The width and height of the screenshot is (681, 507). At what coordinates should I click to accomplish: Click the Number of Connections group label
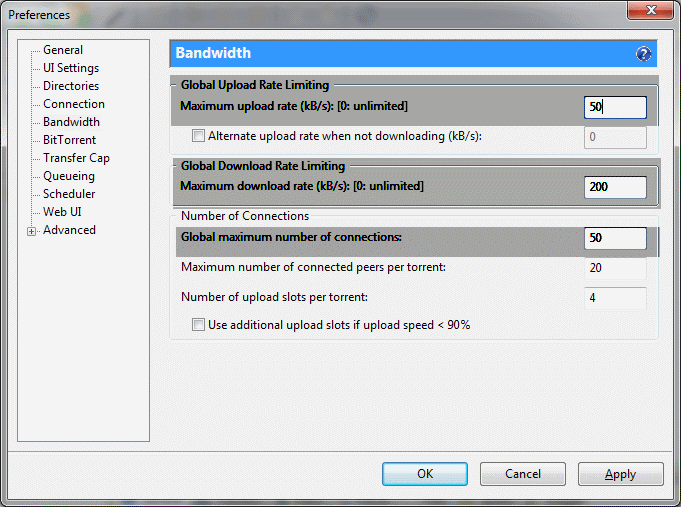click(245, 216)
